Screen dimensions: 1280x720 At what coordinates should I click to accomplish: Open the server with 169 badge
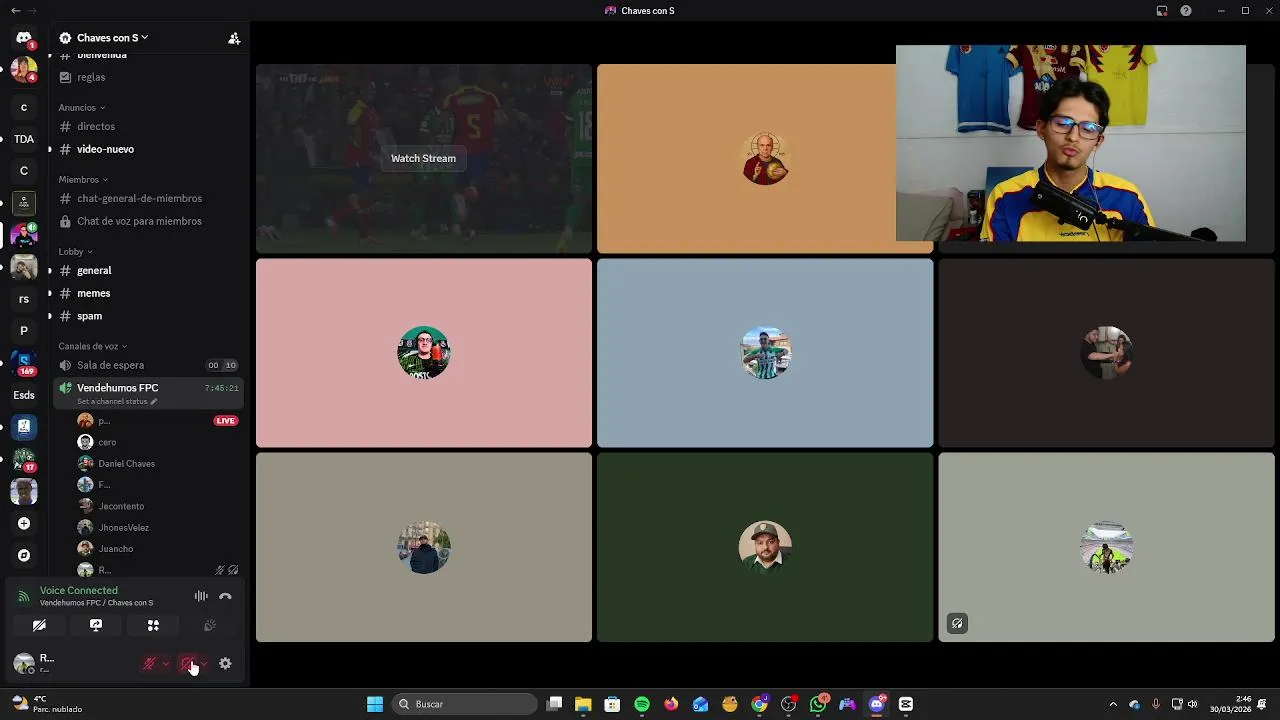click(24, 363)
